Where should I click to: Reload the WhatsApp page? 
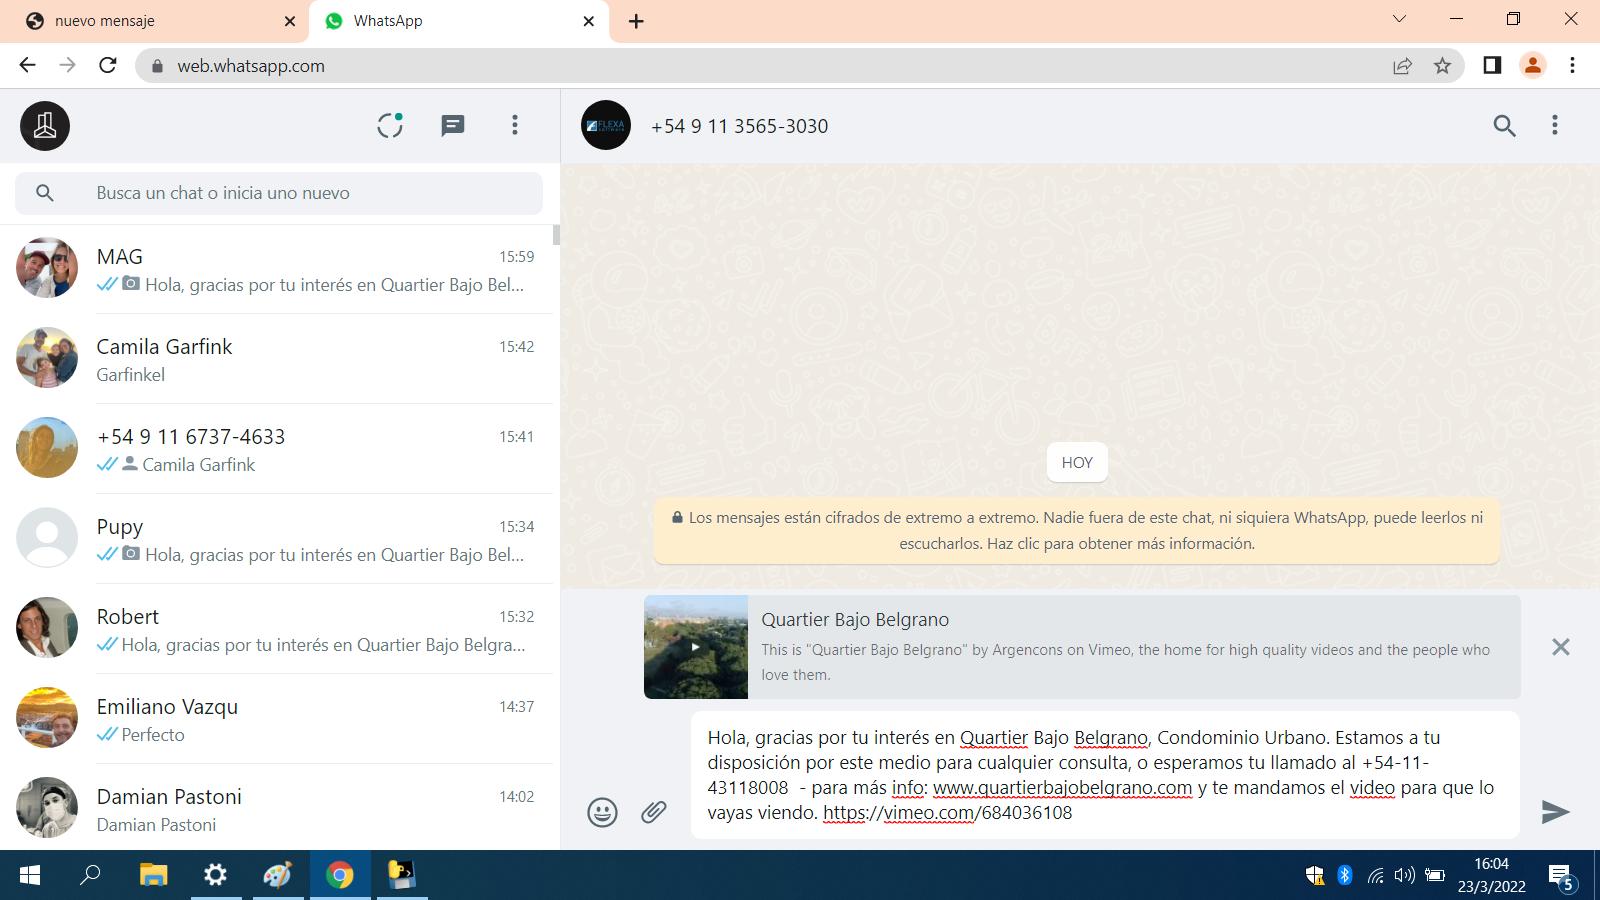[108, 65]
